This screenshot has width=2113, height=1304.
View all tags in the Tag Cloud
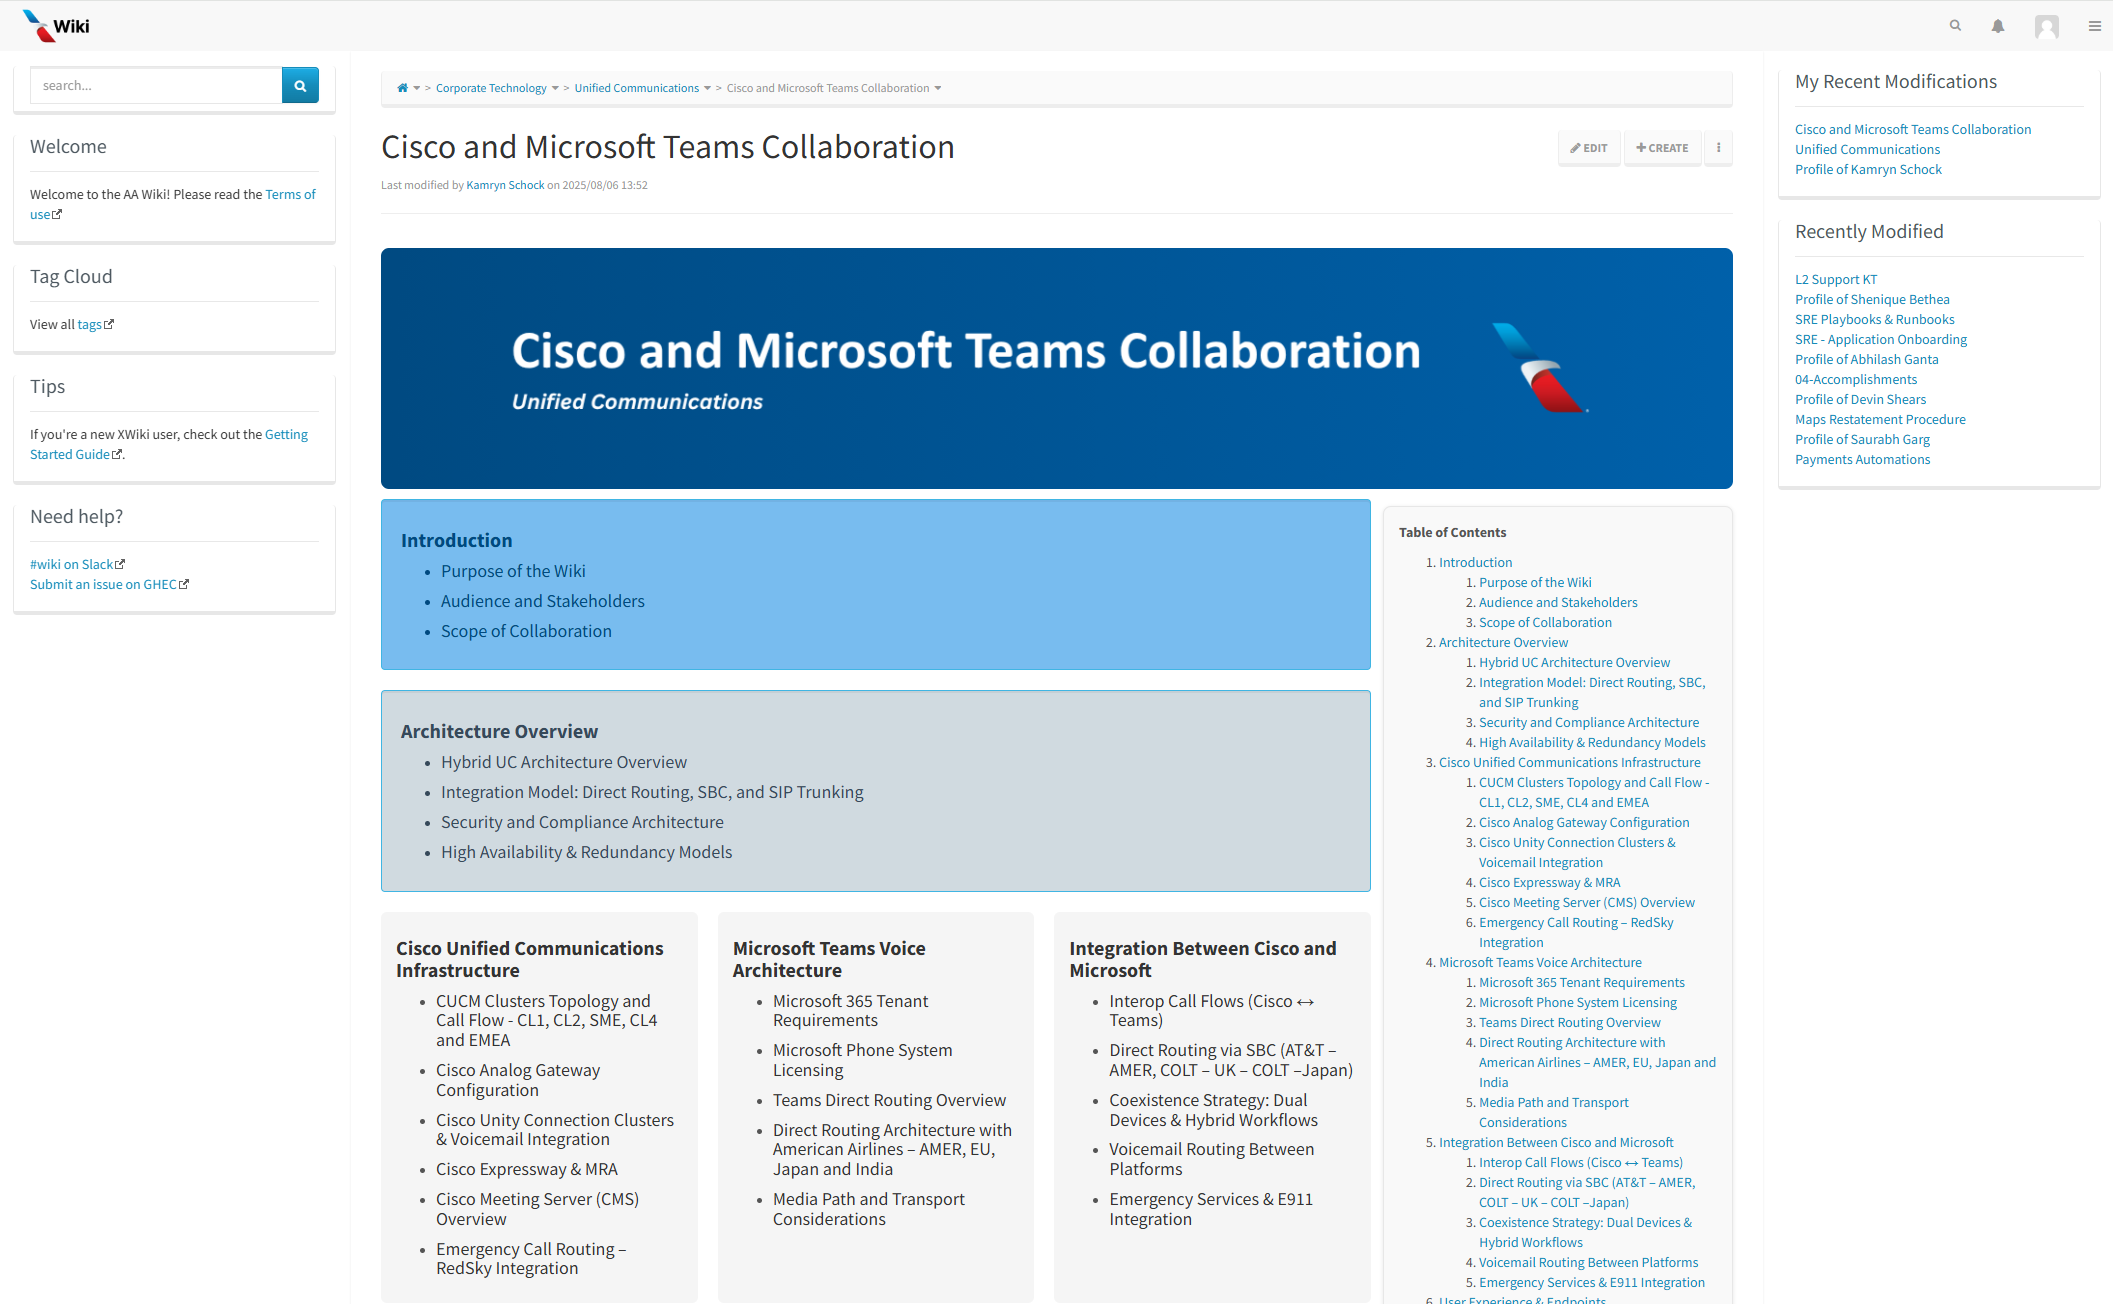[89, 324]
